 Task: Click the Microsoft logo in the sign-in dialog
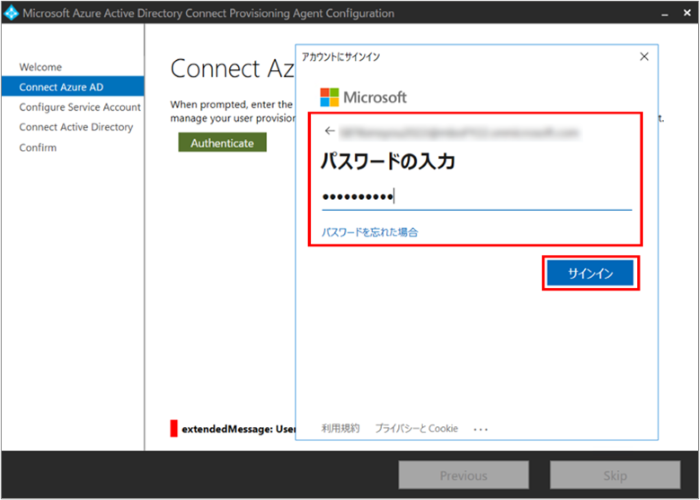[363, 97]
